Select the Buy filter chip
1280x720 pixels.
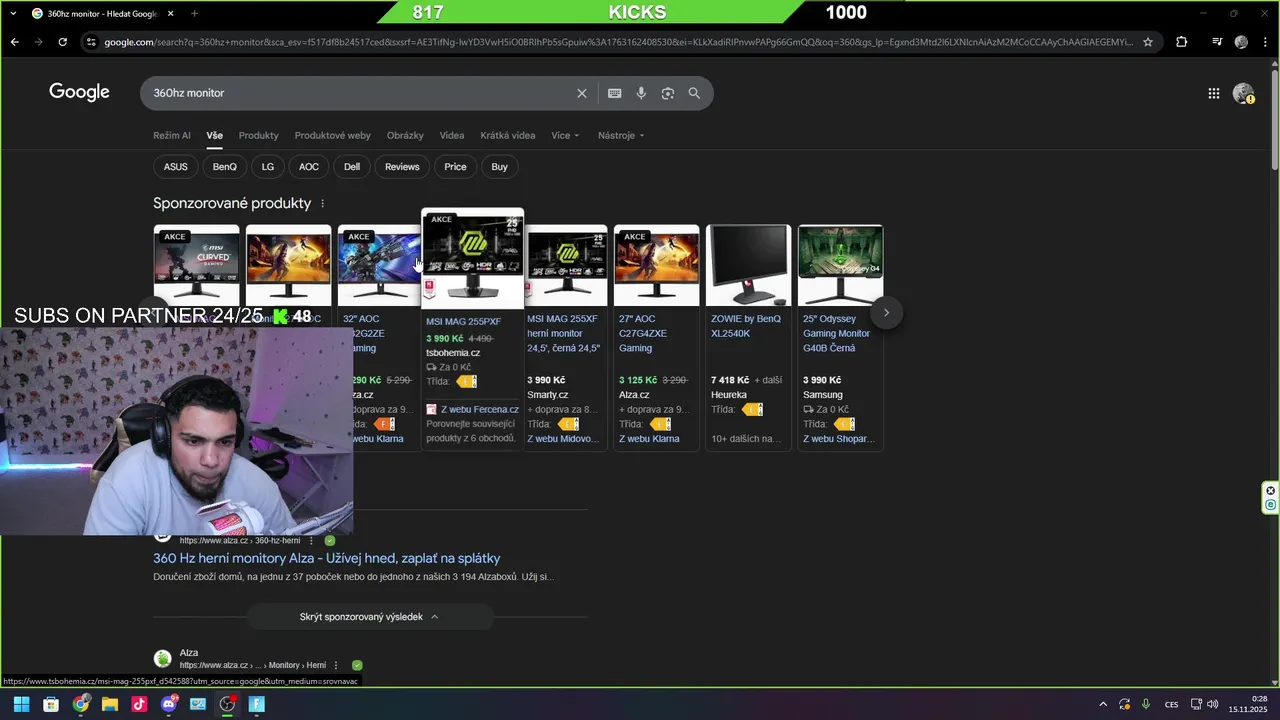click(499, 167)
